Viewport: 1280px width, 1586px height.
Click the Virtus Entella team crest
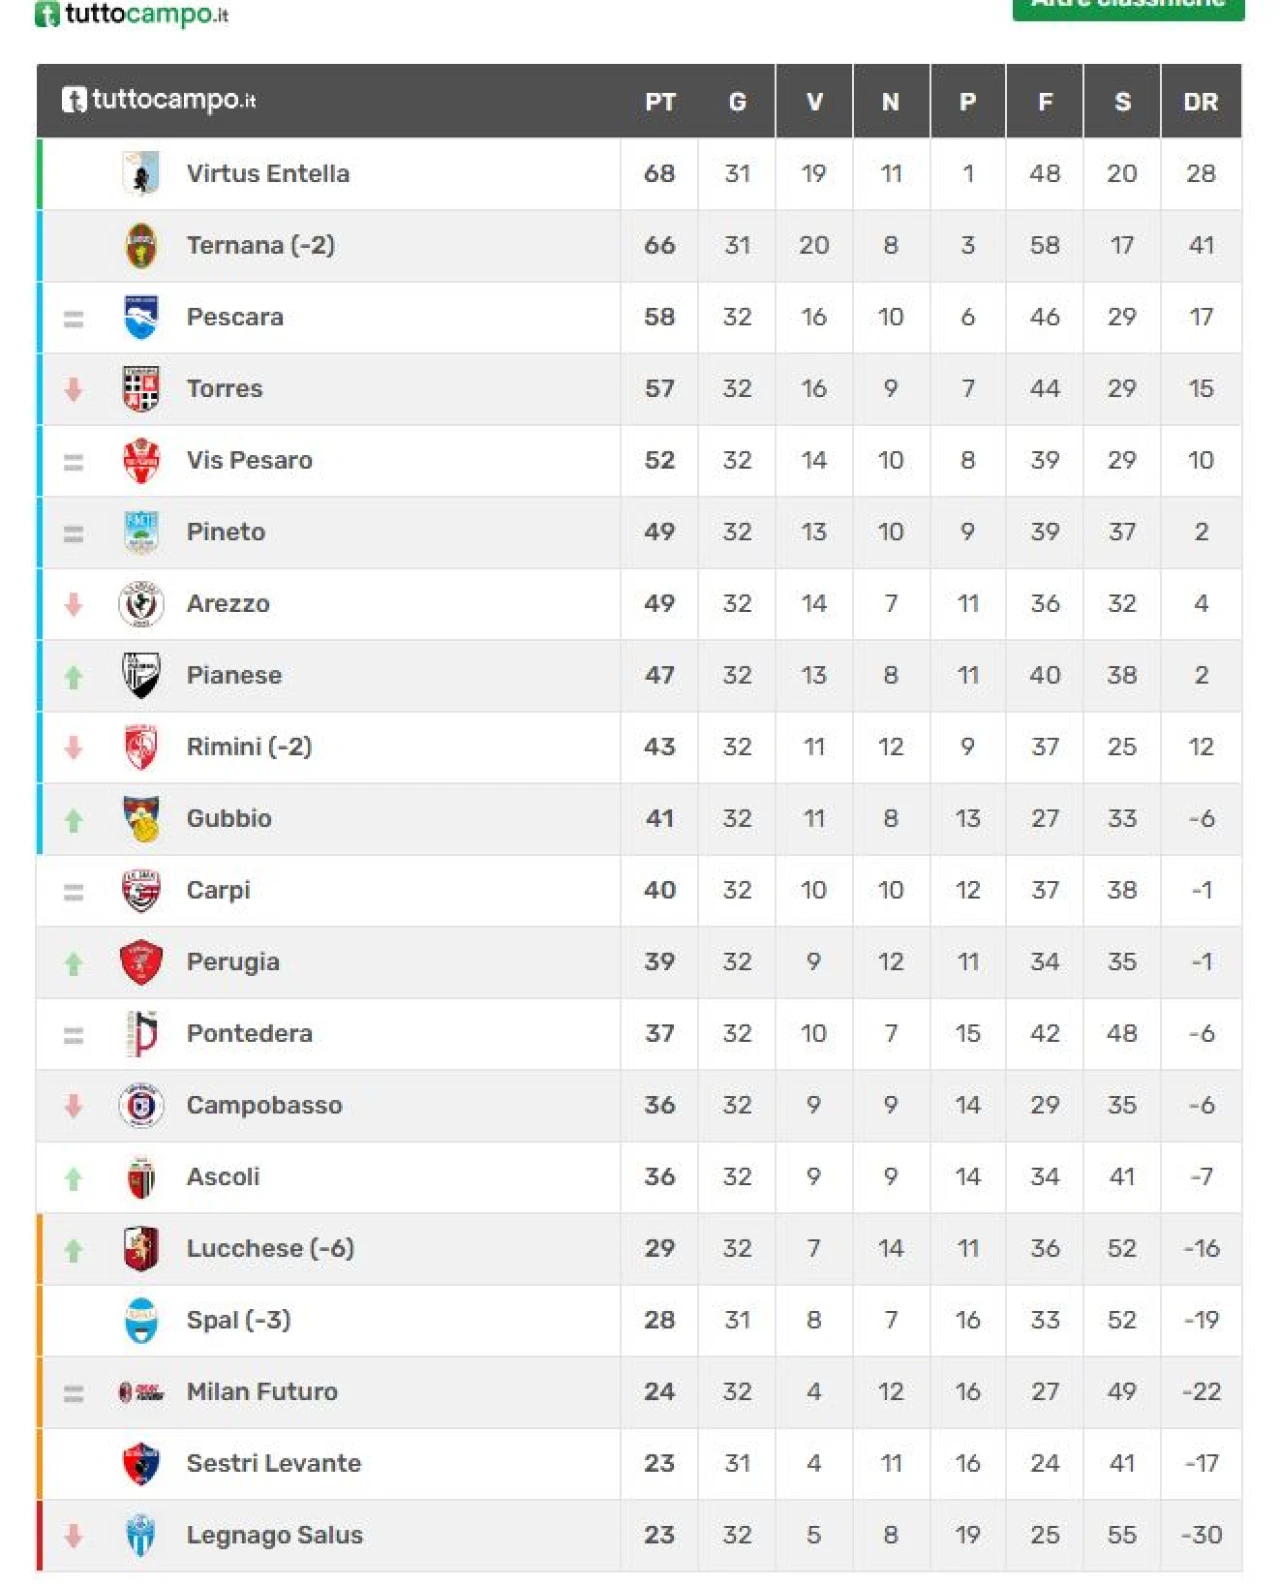[x=141, y=173]
